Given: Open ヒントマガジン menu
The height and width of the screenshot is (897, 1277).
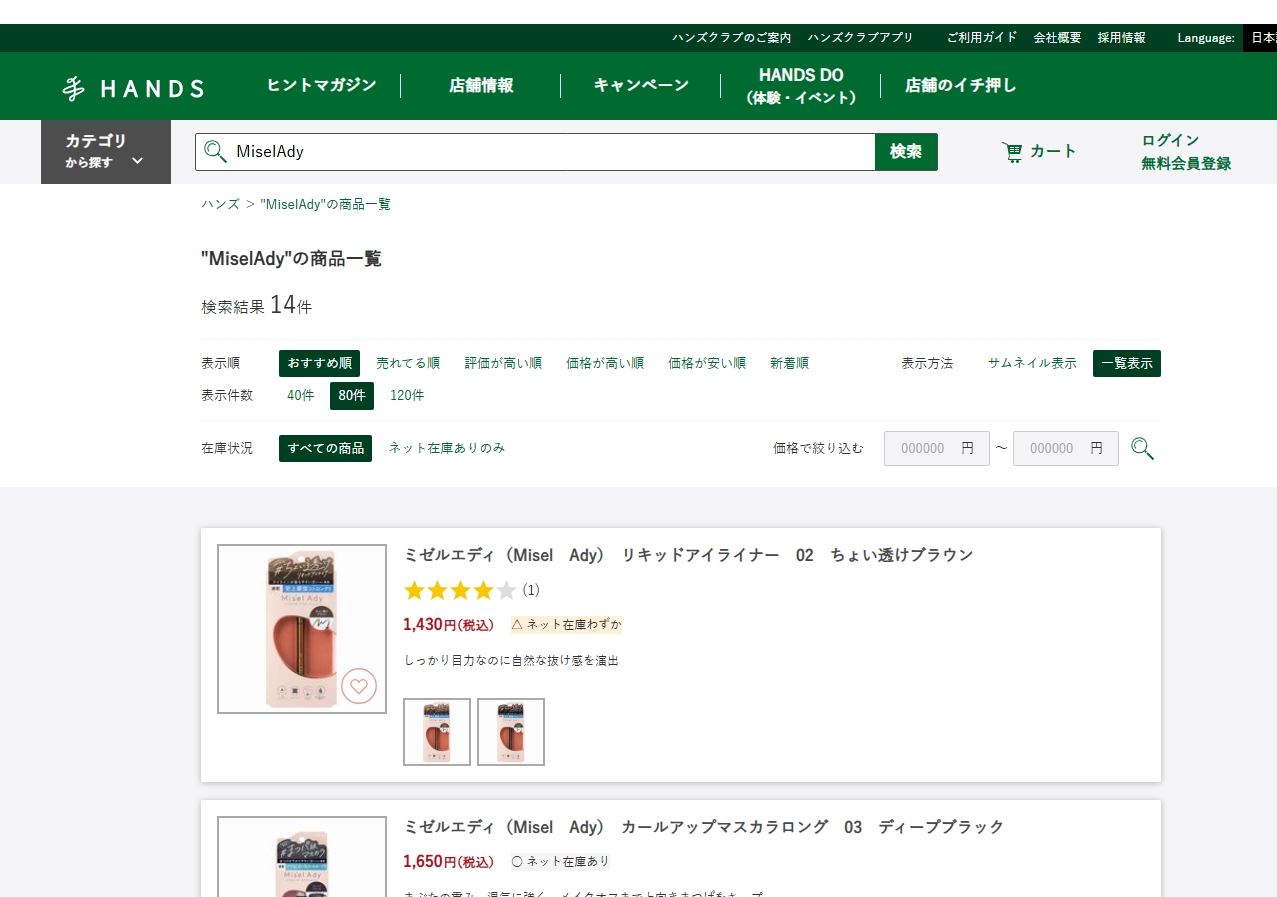Looking at the screenshot, I should (x=321, y=85).
